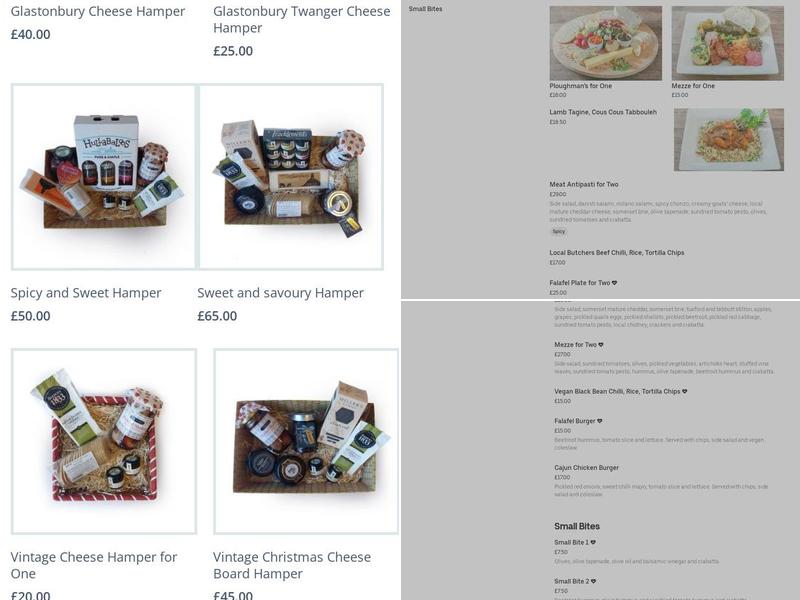Click the heart icon next to Small Bite 2
800x600 pixels.
click(x=593, y=581)
